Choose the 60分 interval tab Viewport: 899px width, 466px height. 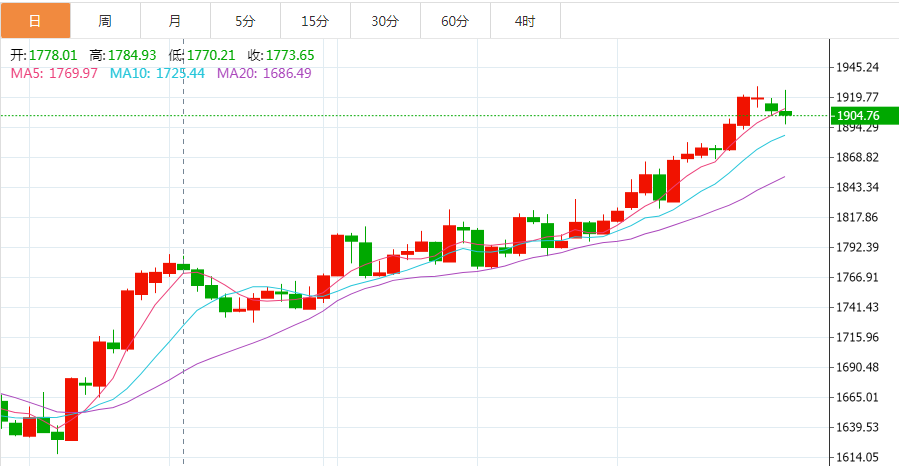point(455,21)
